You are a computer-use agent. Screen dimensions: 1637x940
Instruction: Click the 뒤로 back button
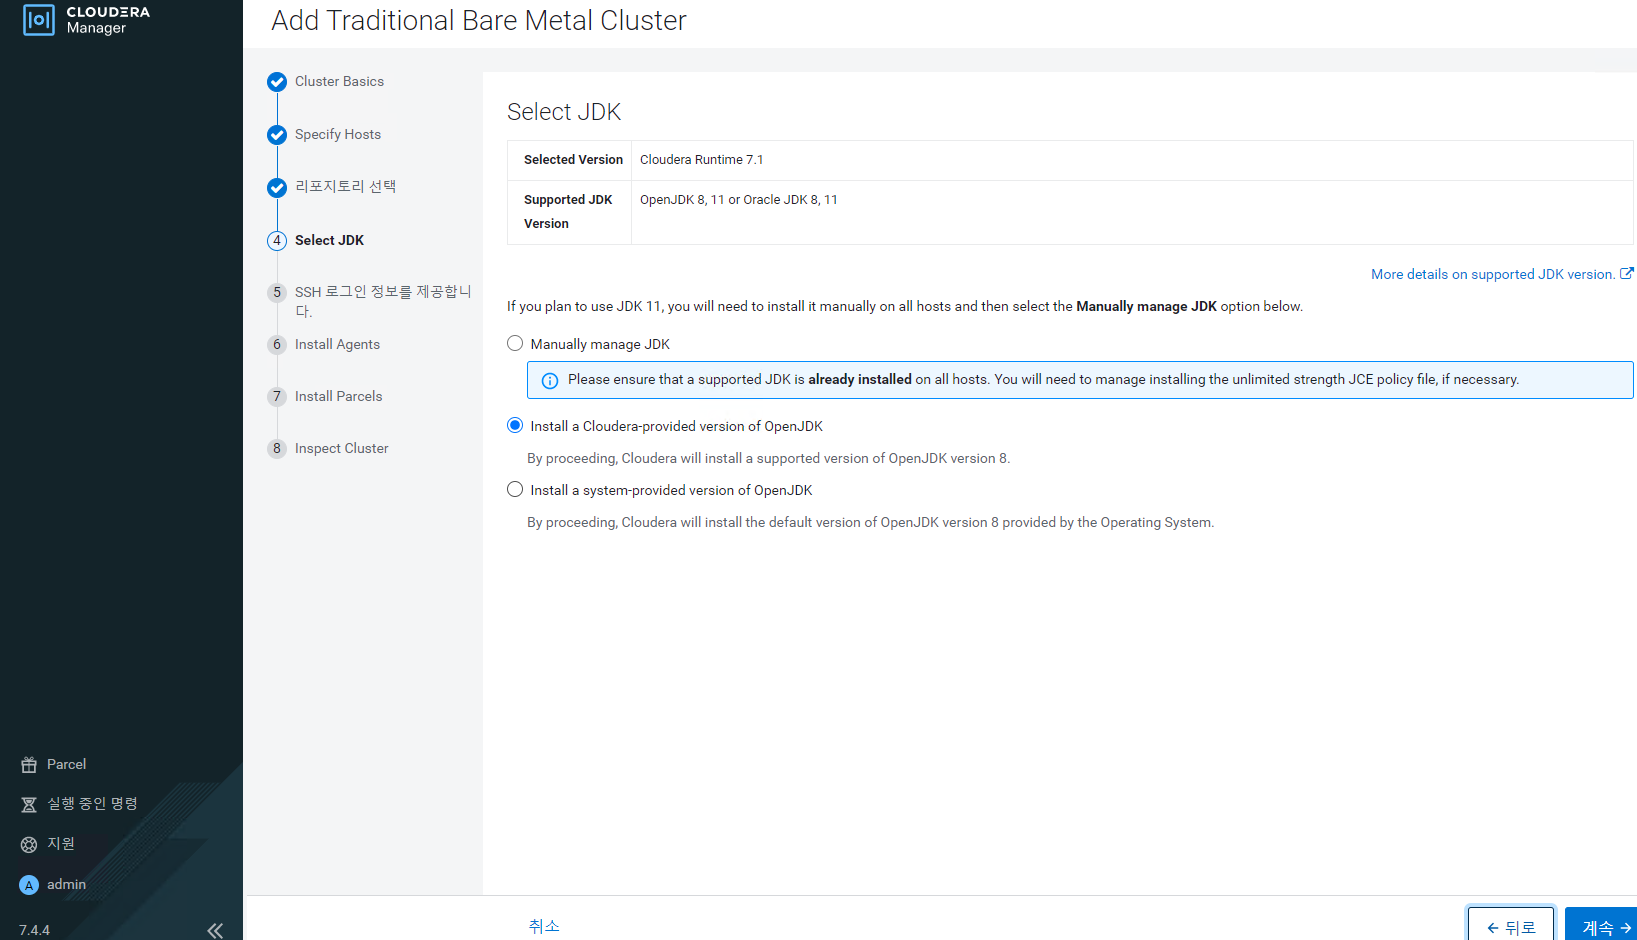pos(1511,925)
